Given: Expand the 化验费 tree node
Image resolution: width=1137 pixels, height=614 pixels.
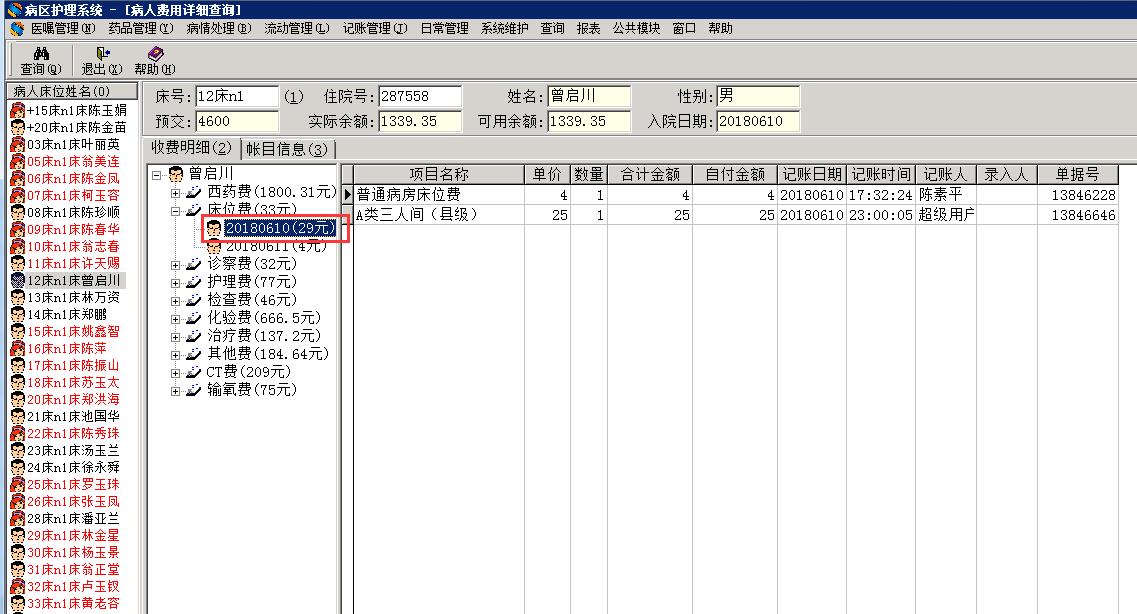Looking at the screenshot, I should coord(175,320).
